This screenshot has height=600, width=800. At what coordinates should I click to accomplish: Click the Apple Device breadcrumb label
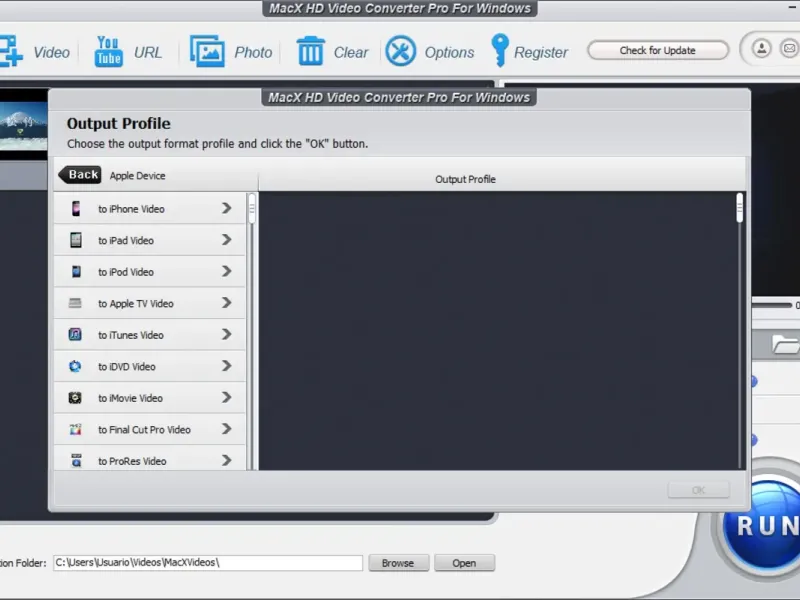coord(137,176)
